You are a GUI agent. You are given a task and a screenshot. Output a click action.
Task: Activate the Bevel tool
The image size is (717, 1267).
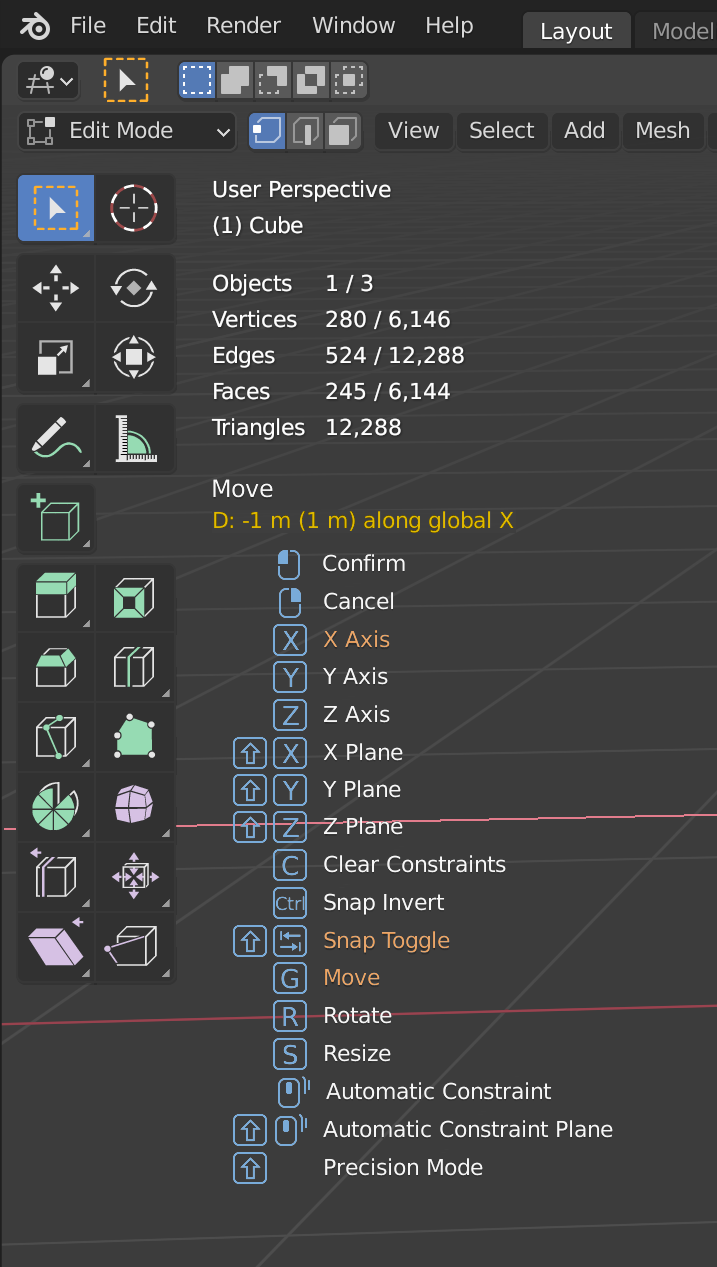[56, 667]
